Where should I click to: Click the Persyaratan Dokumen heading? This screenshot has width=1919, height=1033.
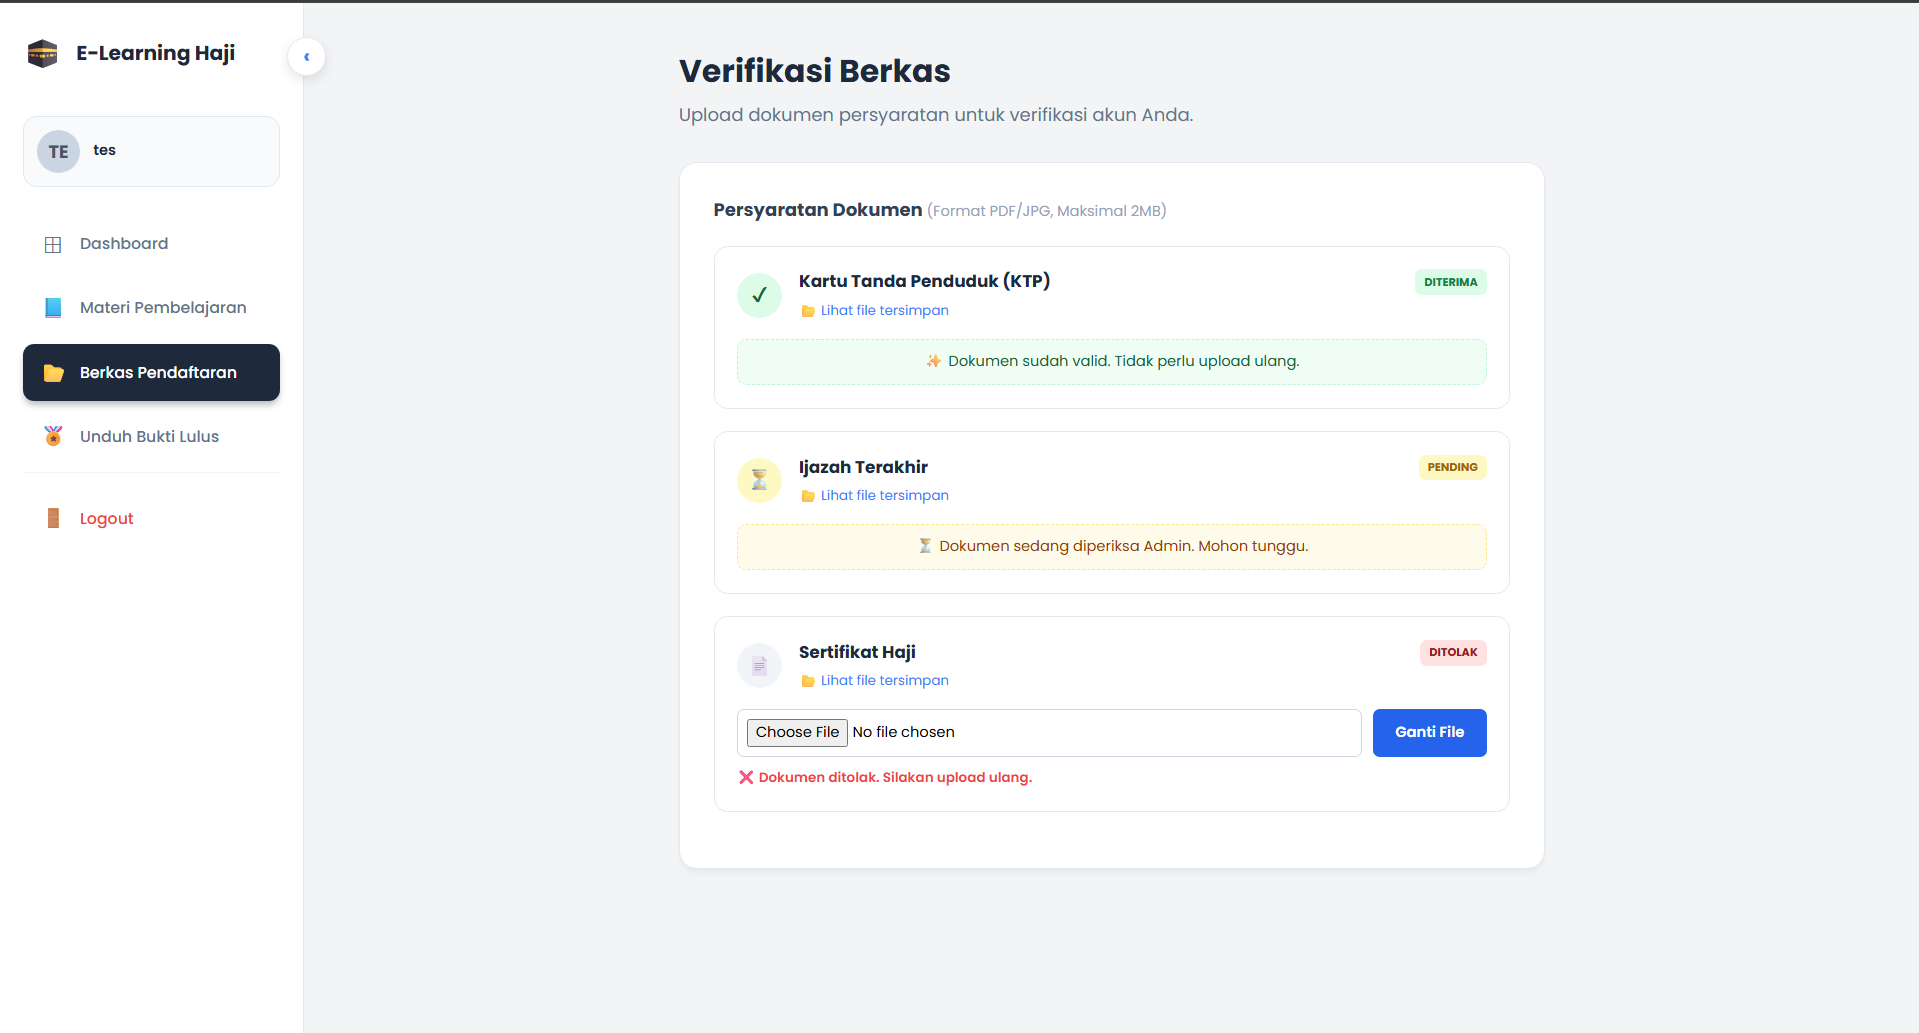817,210
